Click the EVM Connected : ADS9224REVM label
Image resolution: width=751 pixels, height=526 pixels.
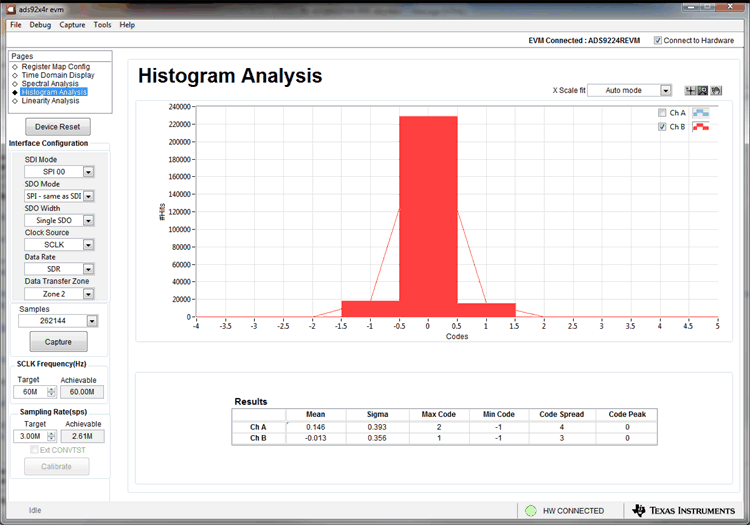click(584, 41)
